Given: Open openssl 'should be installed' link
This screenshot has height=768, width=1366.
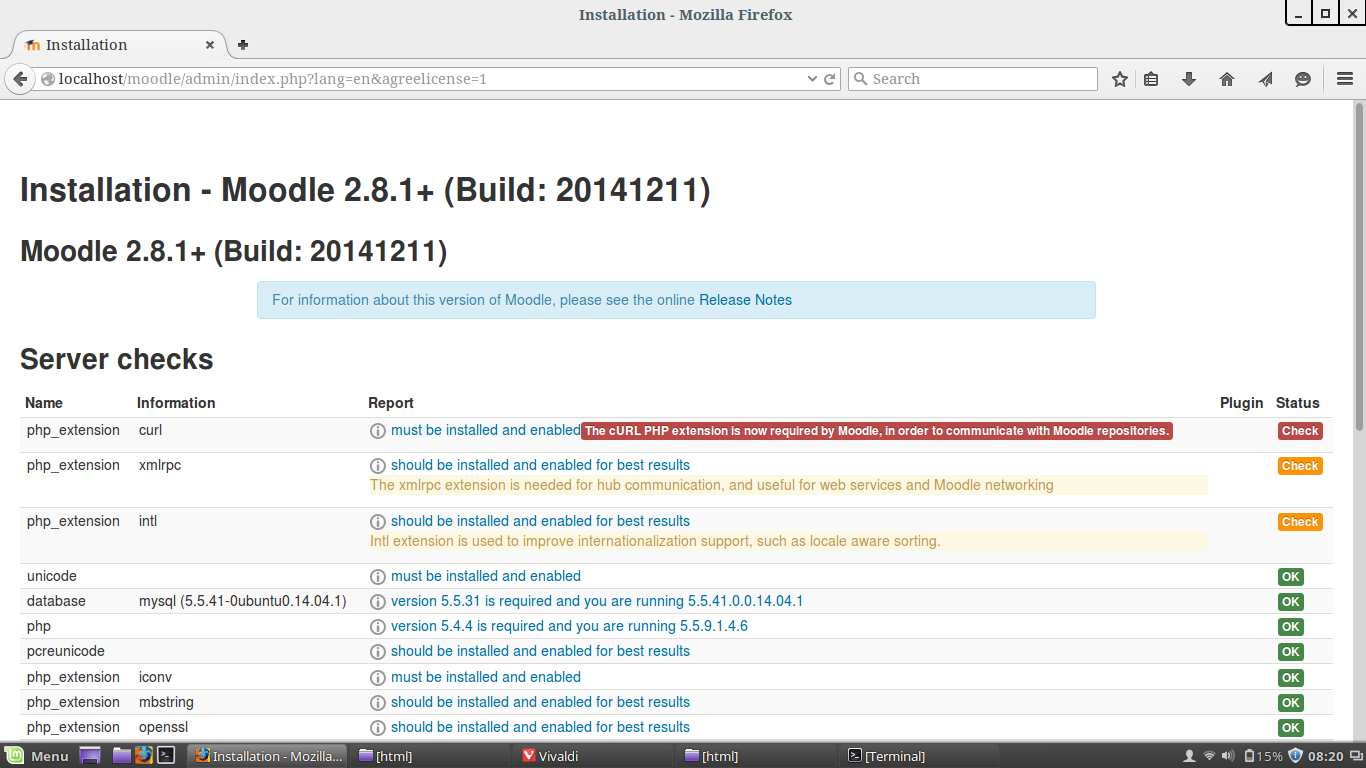Looking at the screenshot, I should [x=540, y=727].
